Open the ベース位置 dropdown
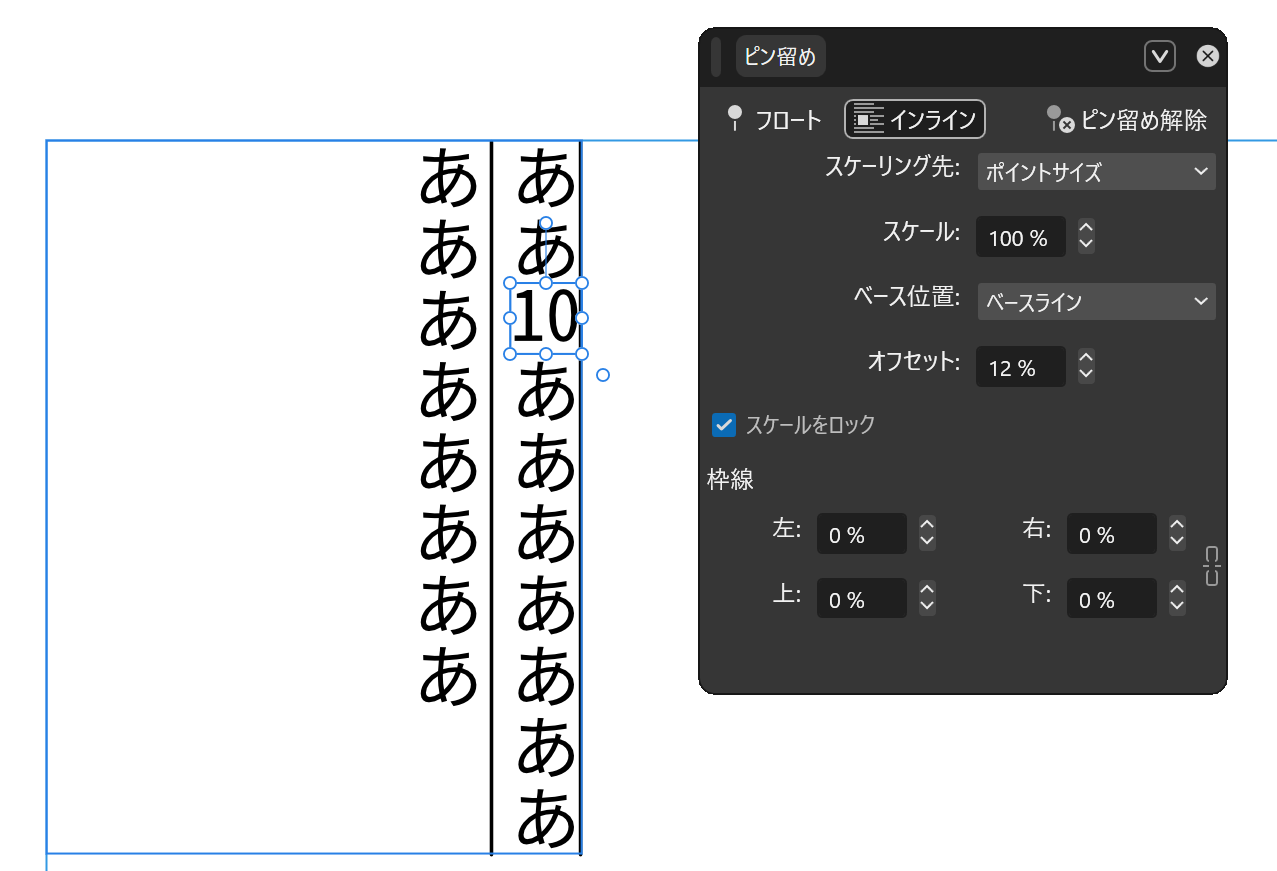Viewport: 1277px width, 871px height. (x=1096, y=301)
